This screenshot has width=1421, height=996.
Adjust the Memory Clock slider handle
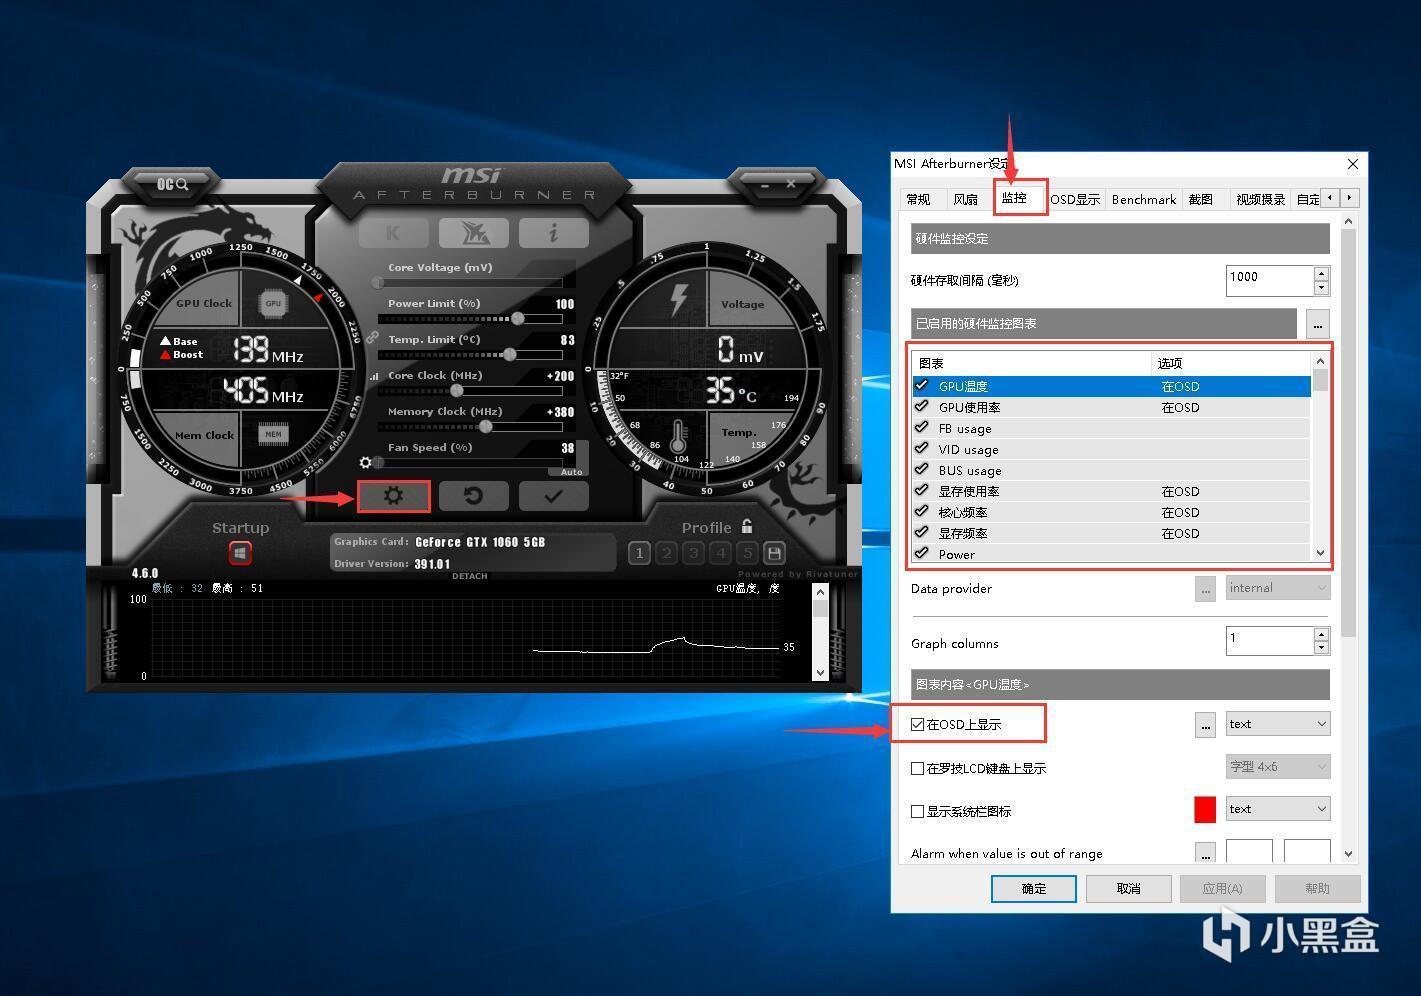pos(486,427)
